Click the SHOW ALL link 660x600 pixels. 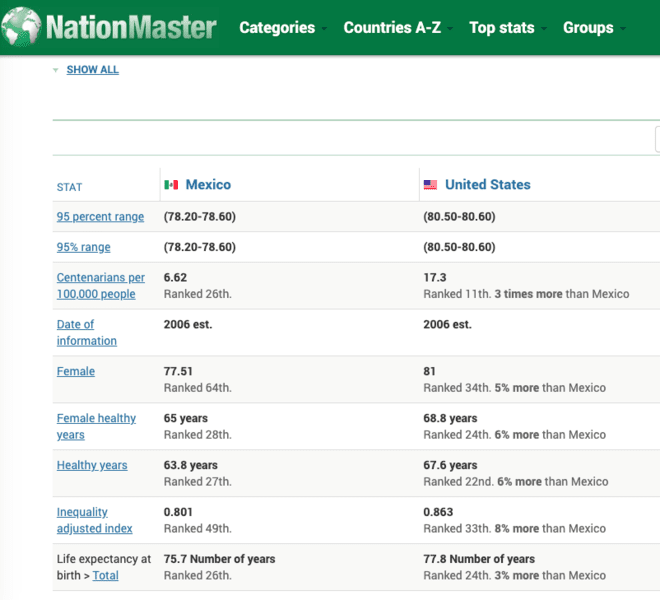point(93,70)
